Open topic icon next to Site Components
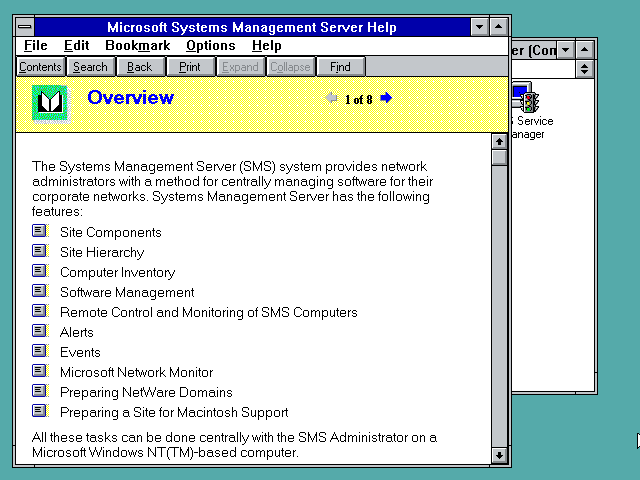640x480 pixels. pyautogui.click(x=40, y=231)
